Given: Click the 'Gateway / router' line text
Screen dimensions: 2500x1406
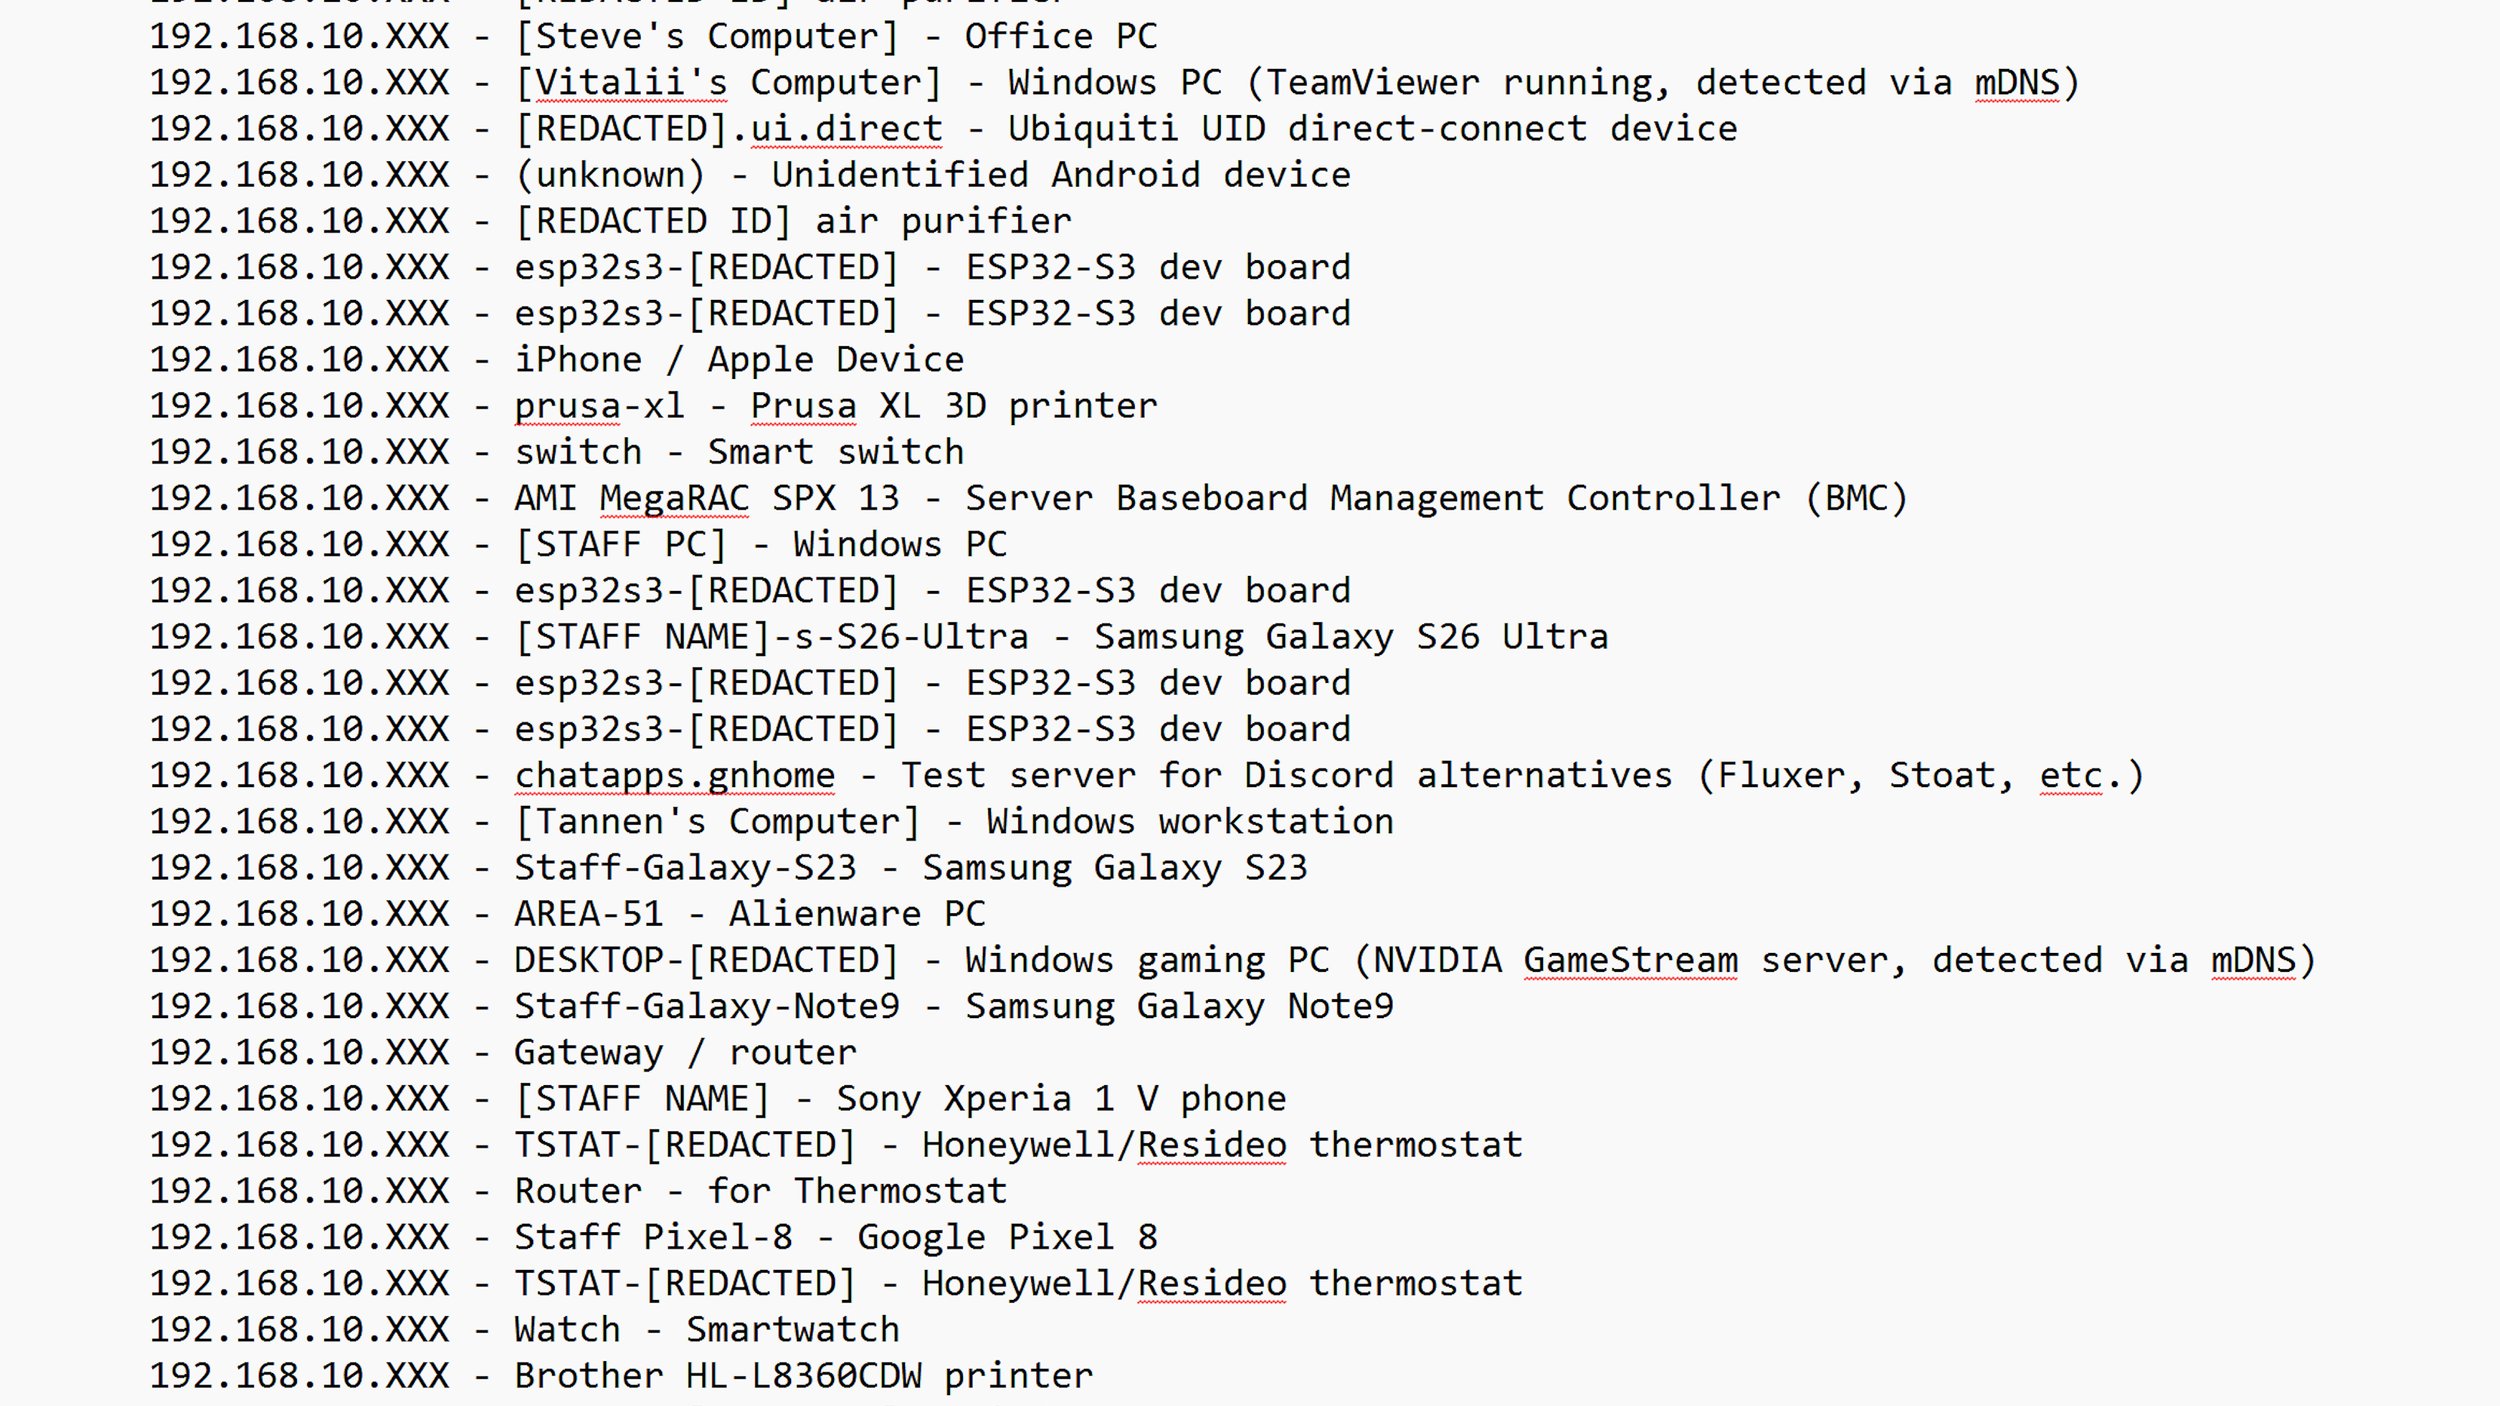Looking at the screenshot, I should click(685, 1053).
